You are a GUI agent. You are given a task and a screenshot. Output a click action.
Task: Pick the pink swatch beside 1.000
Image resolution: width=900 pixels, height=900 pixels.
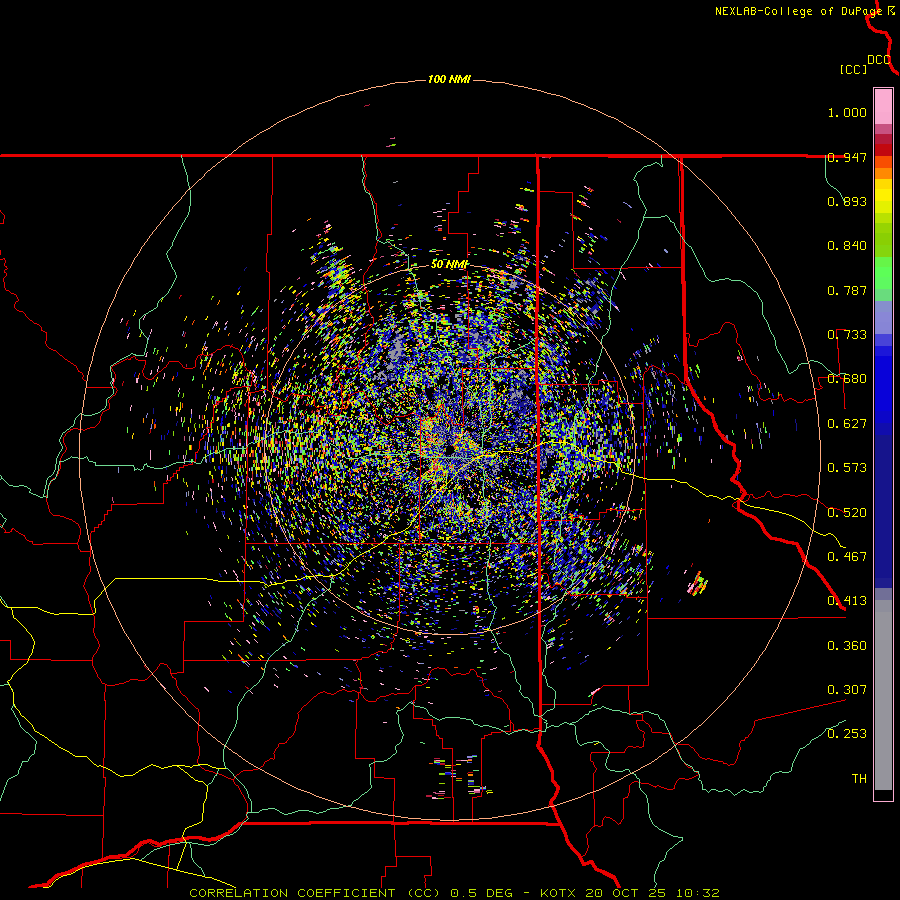pyautogui.click(x=883, y=107)
